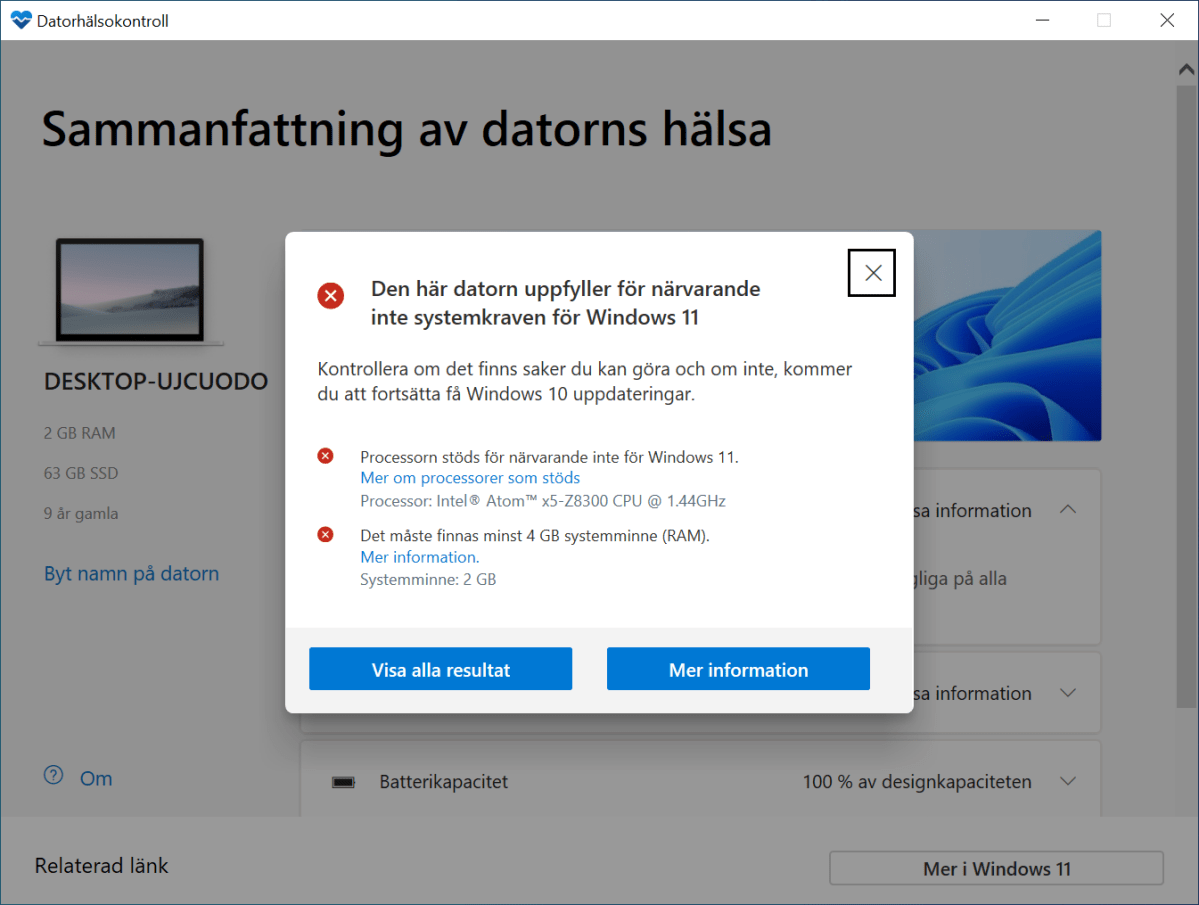Click the red error icon beside the RAM requirement
Screen dimensions: 1199x905
click(x=325, y=534)
